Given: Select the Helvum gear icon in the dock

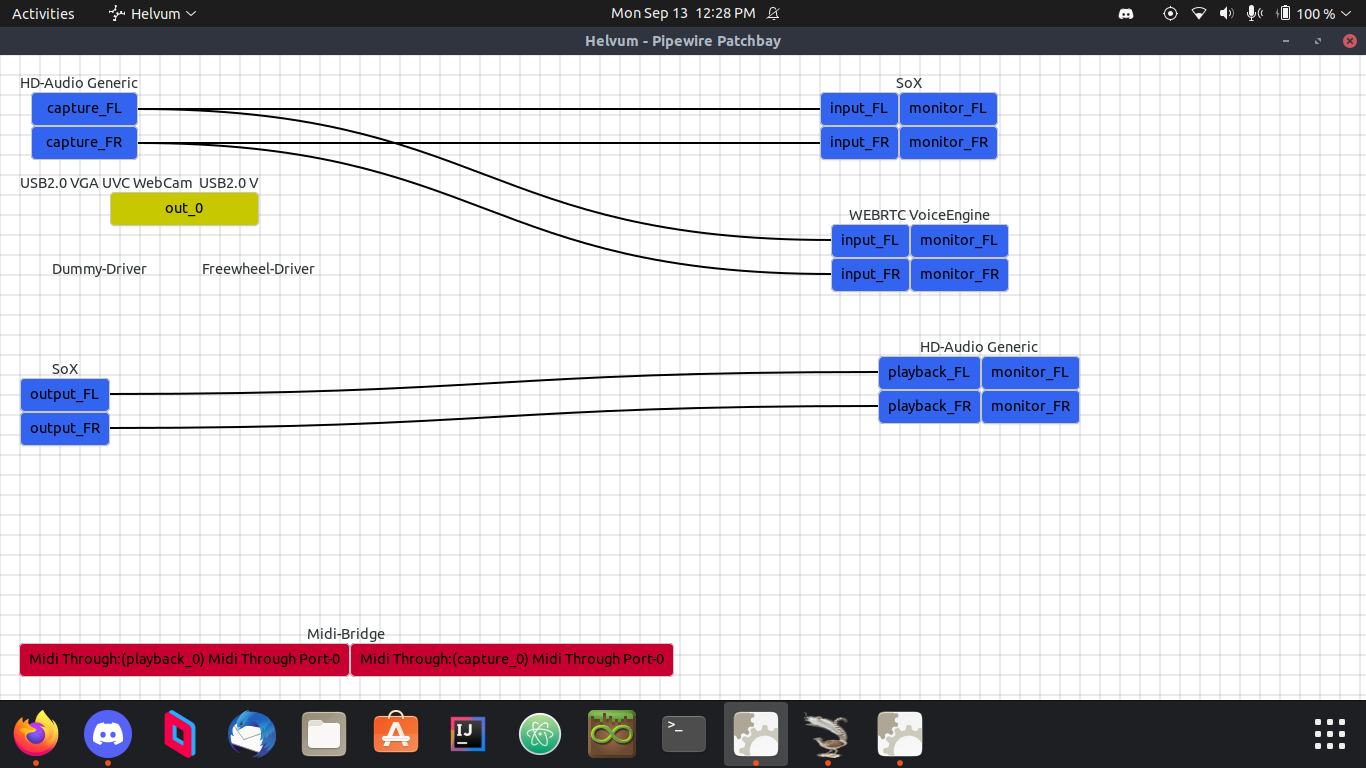Looking at the screenshot, I should pyautogui.click(x=755, y=733).
